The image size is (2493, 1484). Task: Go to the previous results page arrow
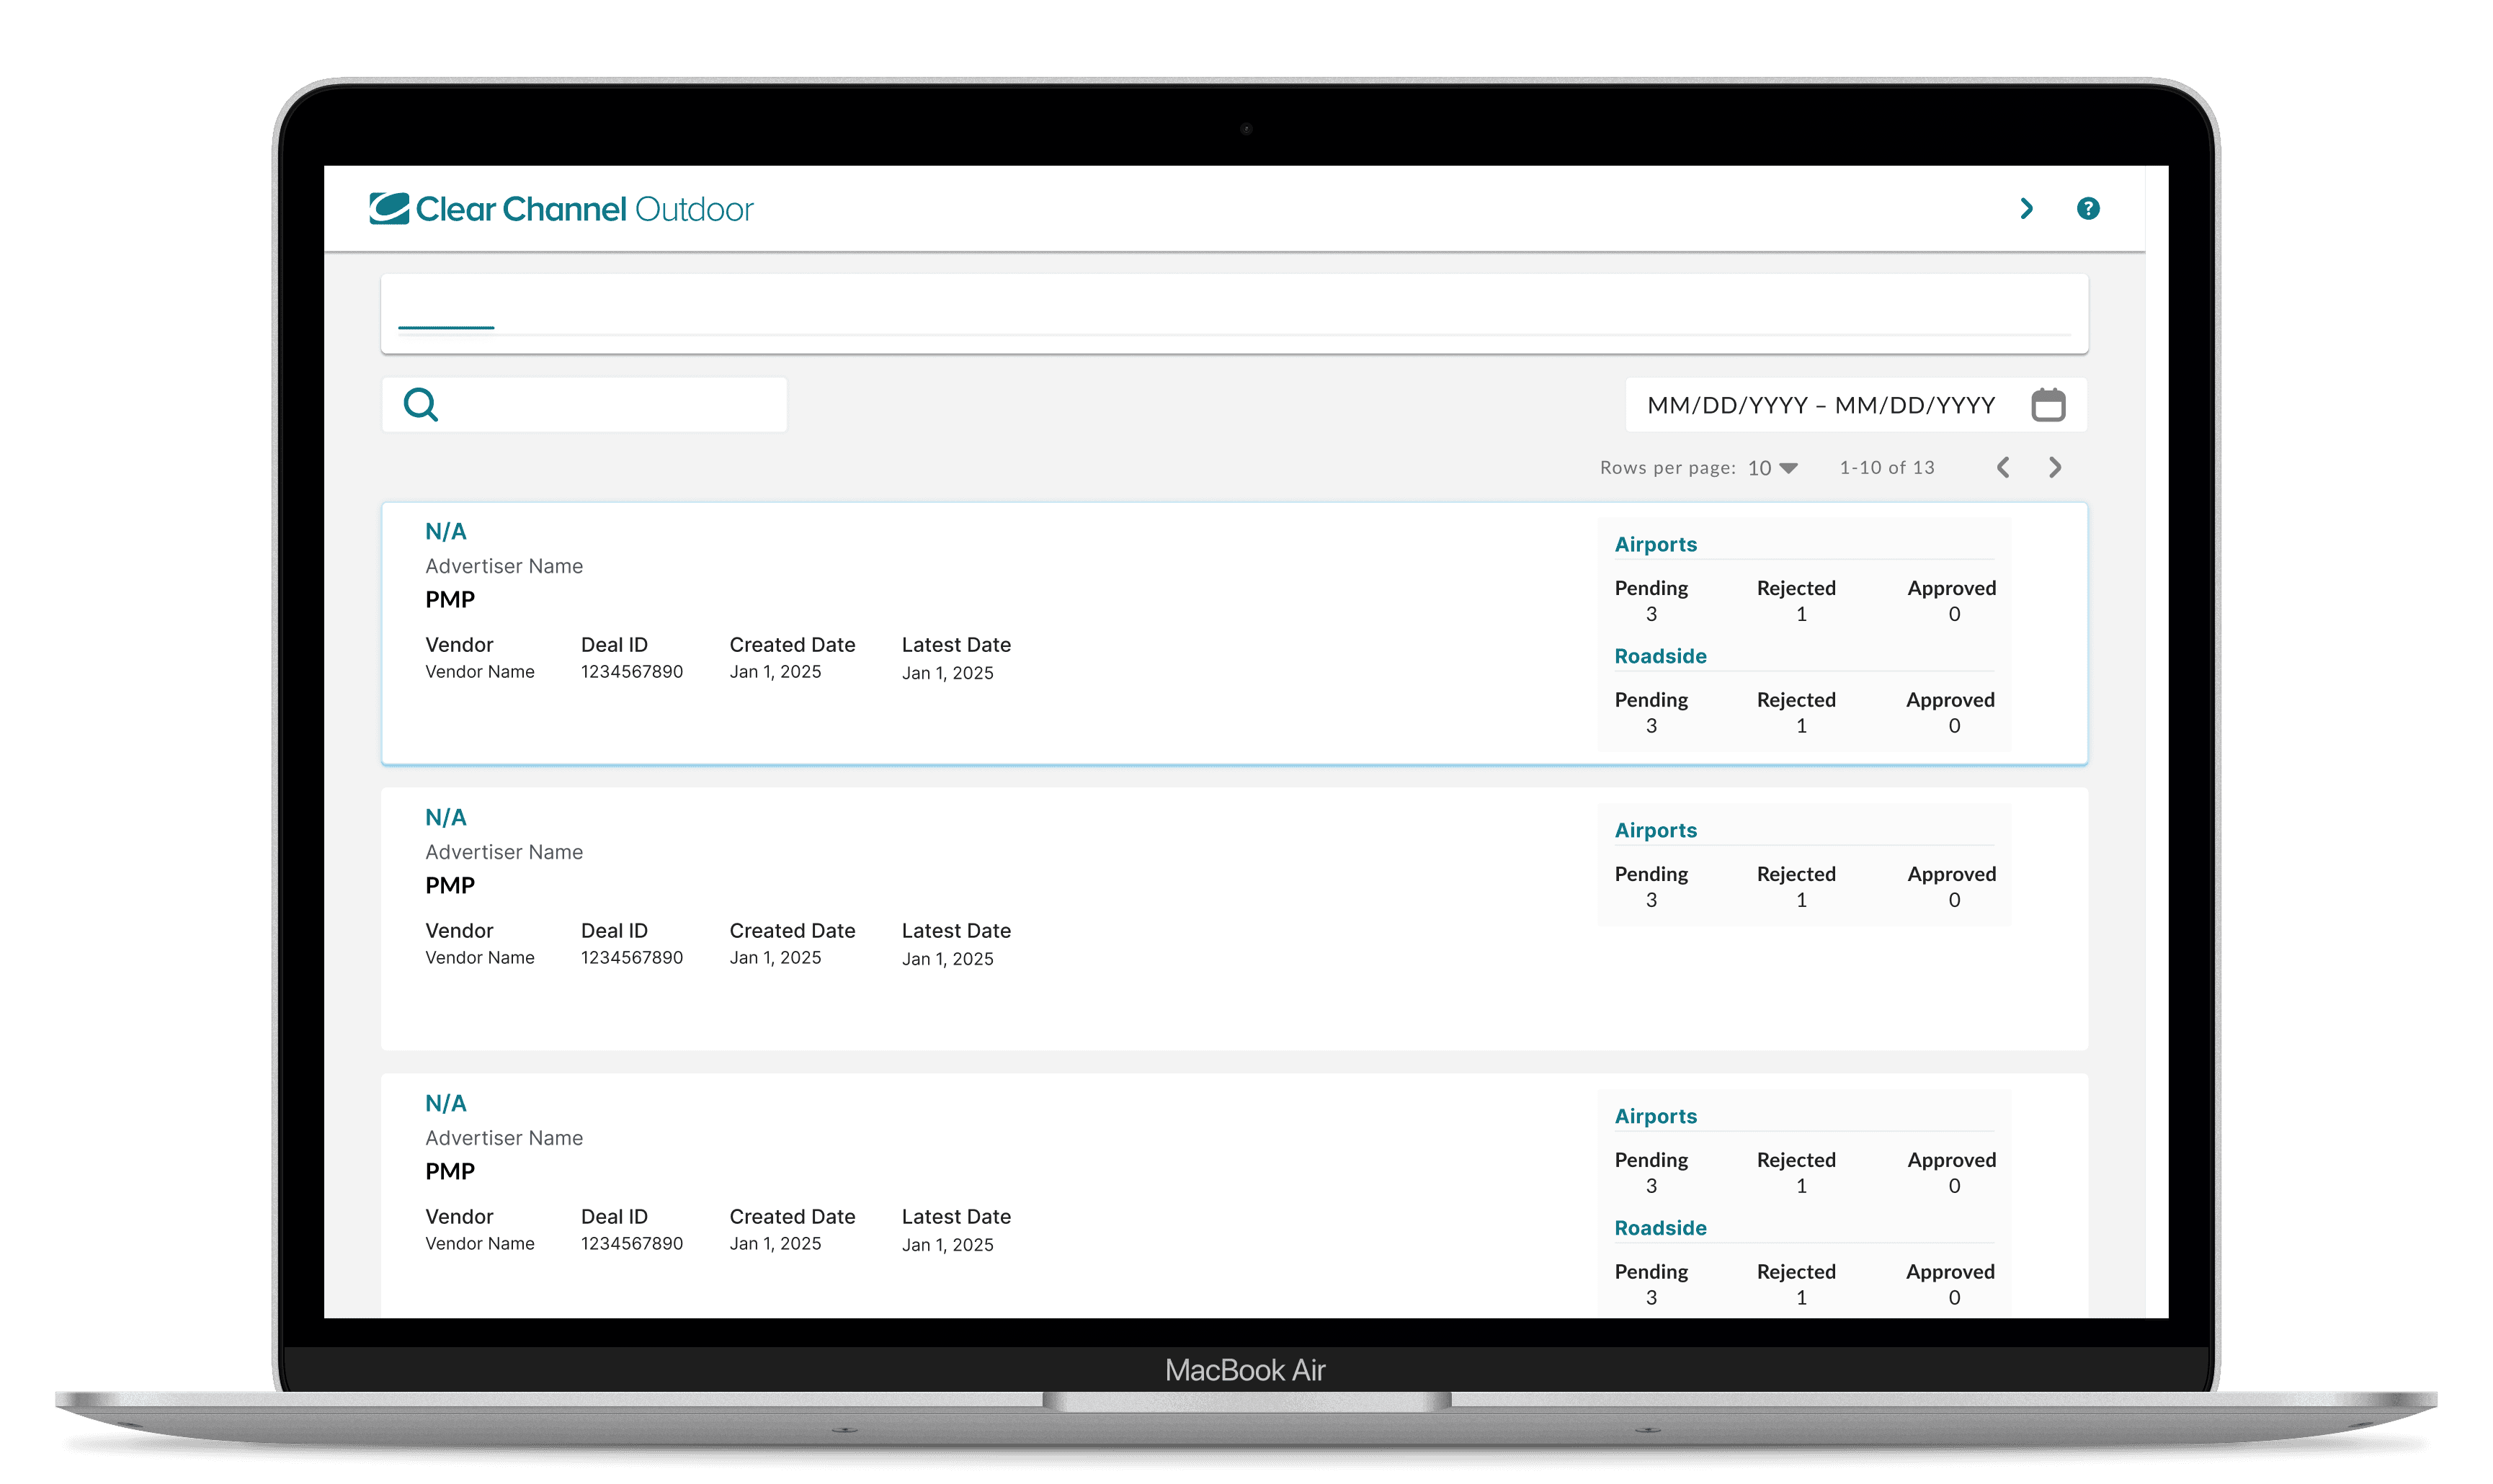(2003, 468)
